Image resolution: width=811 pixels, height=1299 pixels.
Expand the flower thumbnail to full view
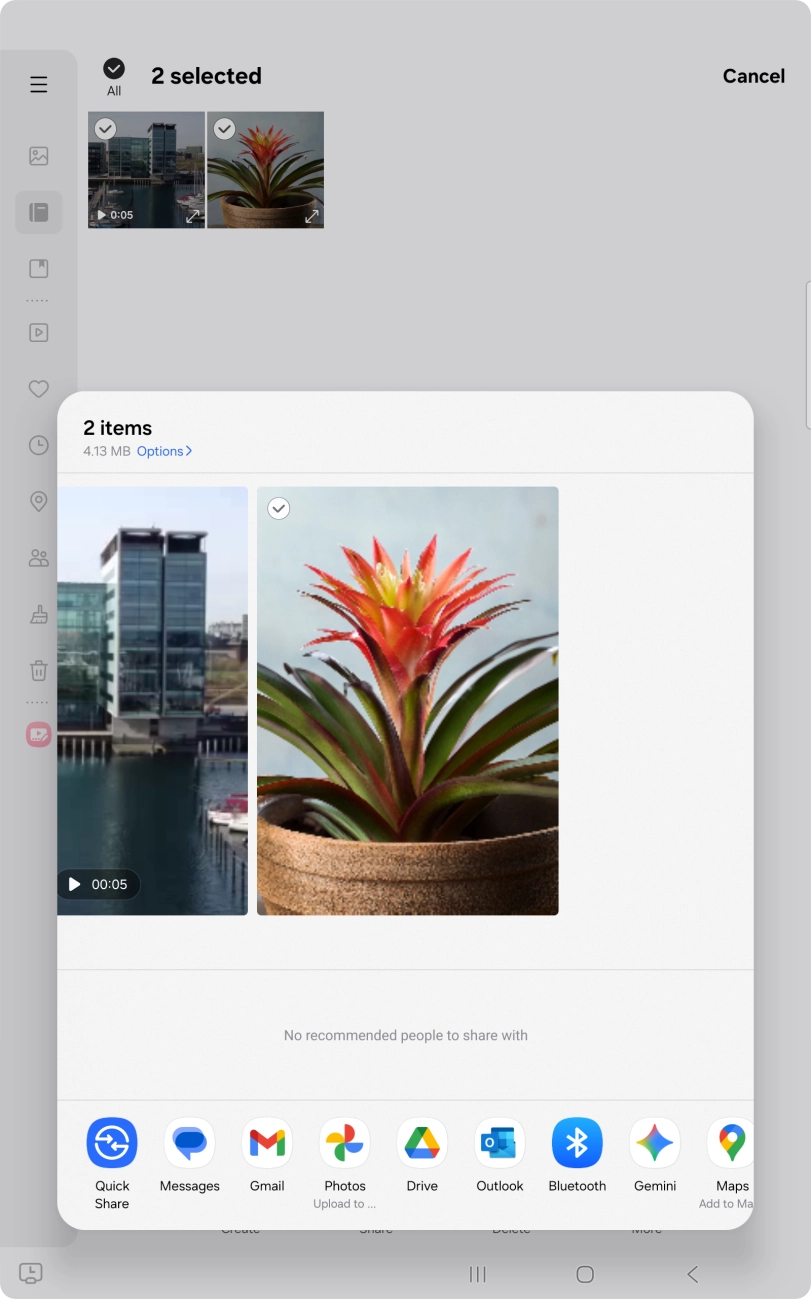311,216
